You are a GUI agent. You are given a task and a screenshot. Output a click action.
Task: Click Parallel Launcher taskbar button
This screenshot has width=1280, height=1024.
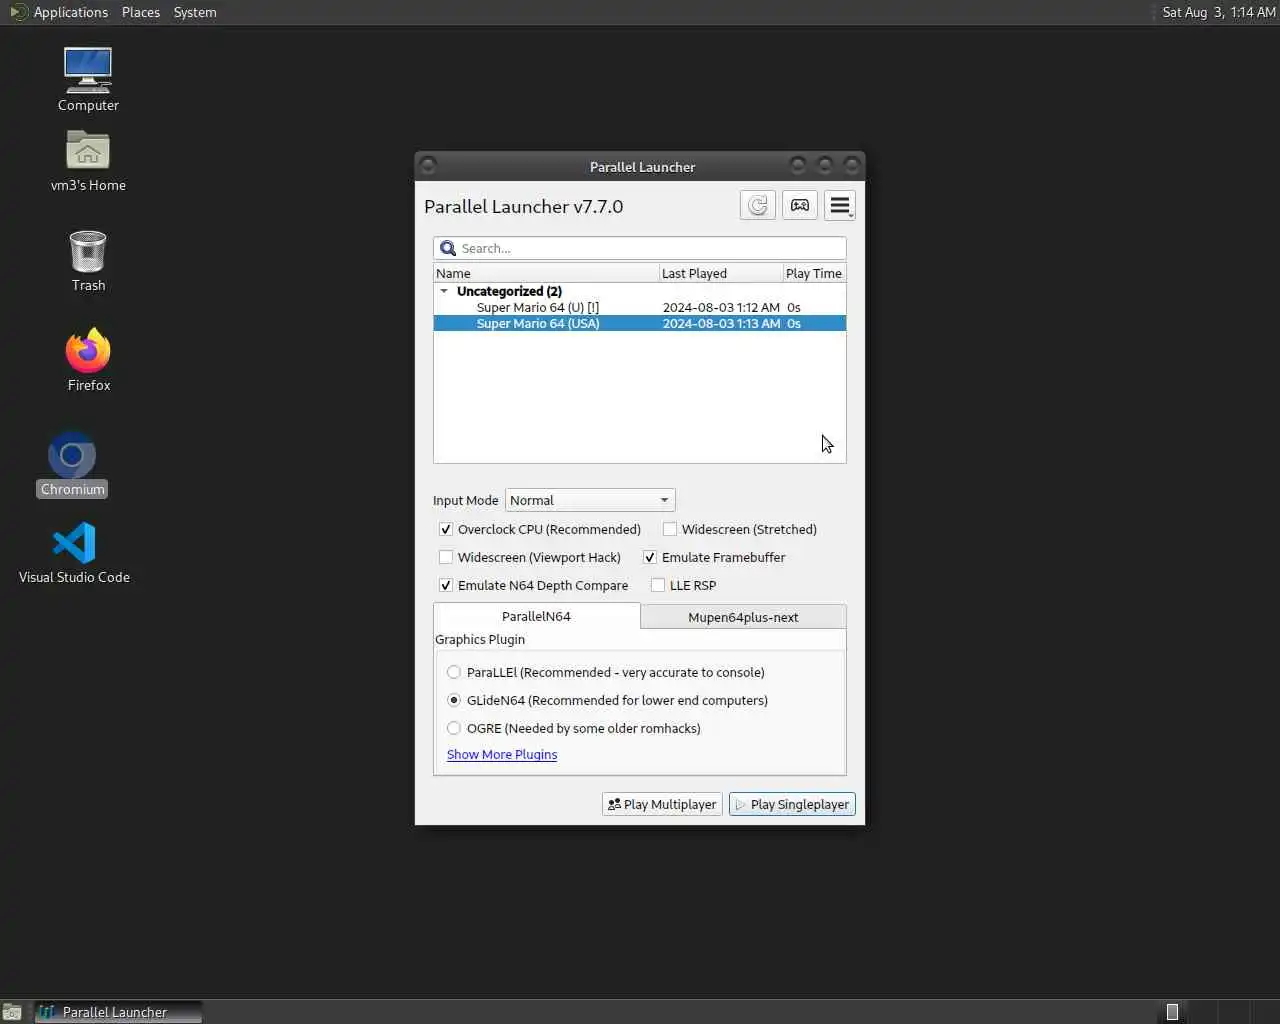118,1012
